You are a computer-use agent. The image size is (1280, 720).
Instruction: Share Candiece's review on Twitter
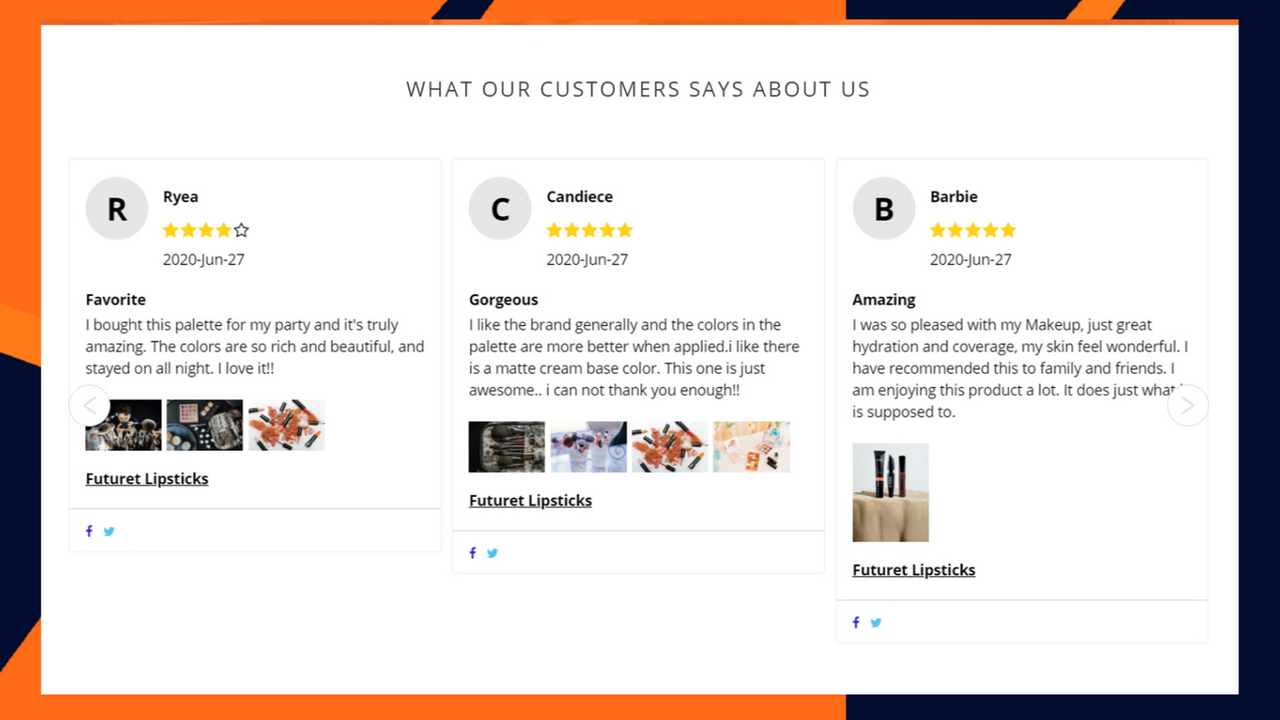492,553
